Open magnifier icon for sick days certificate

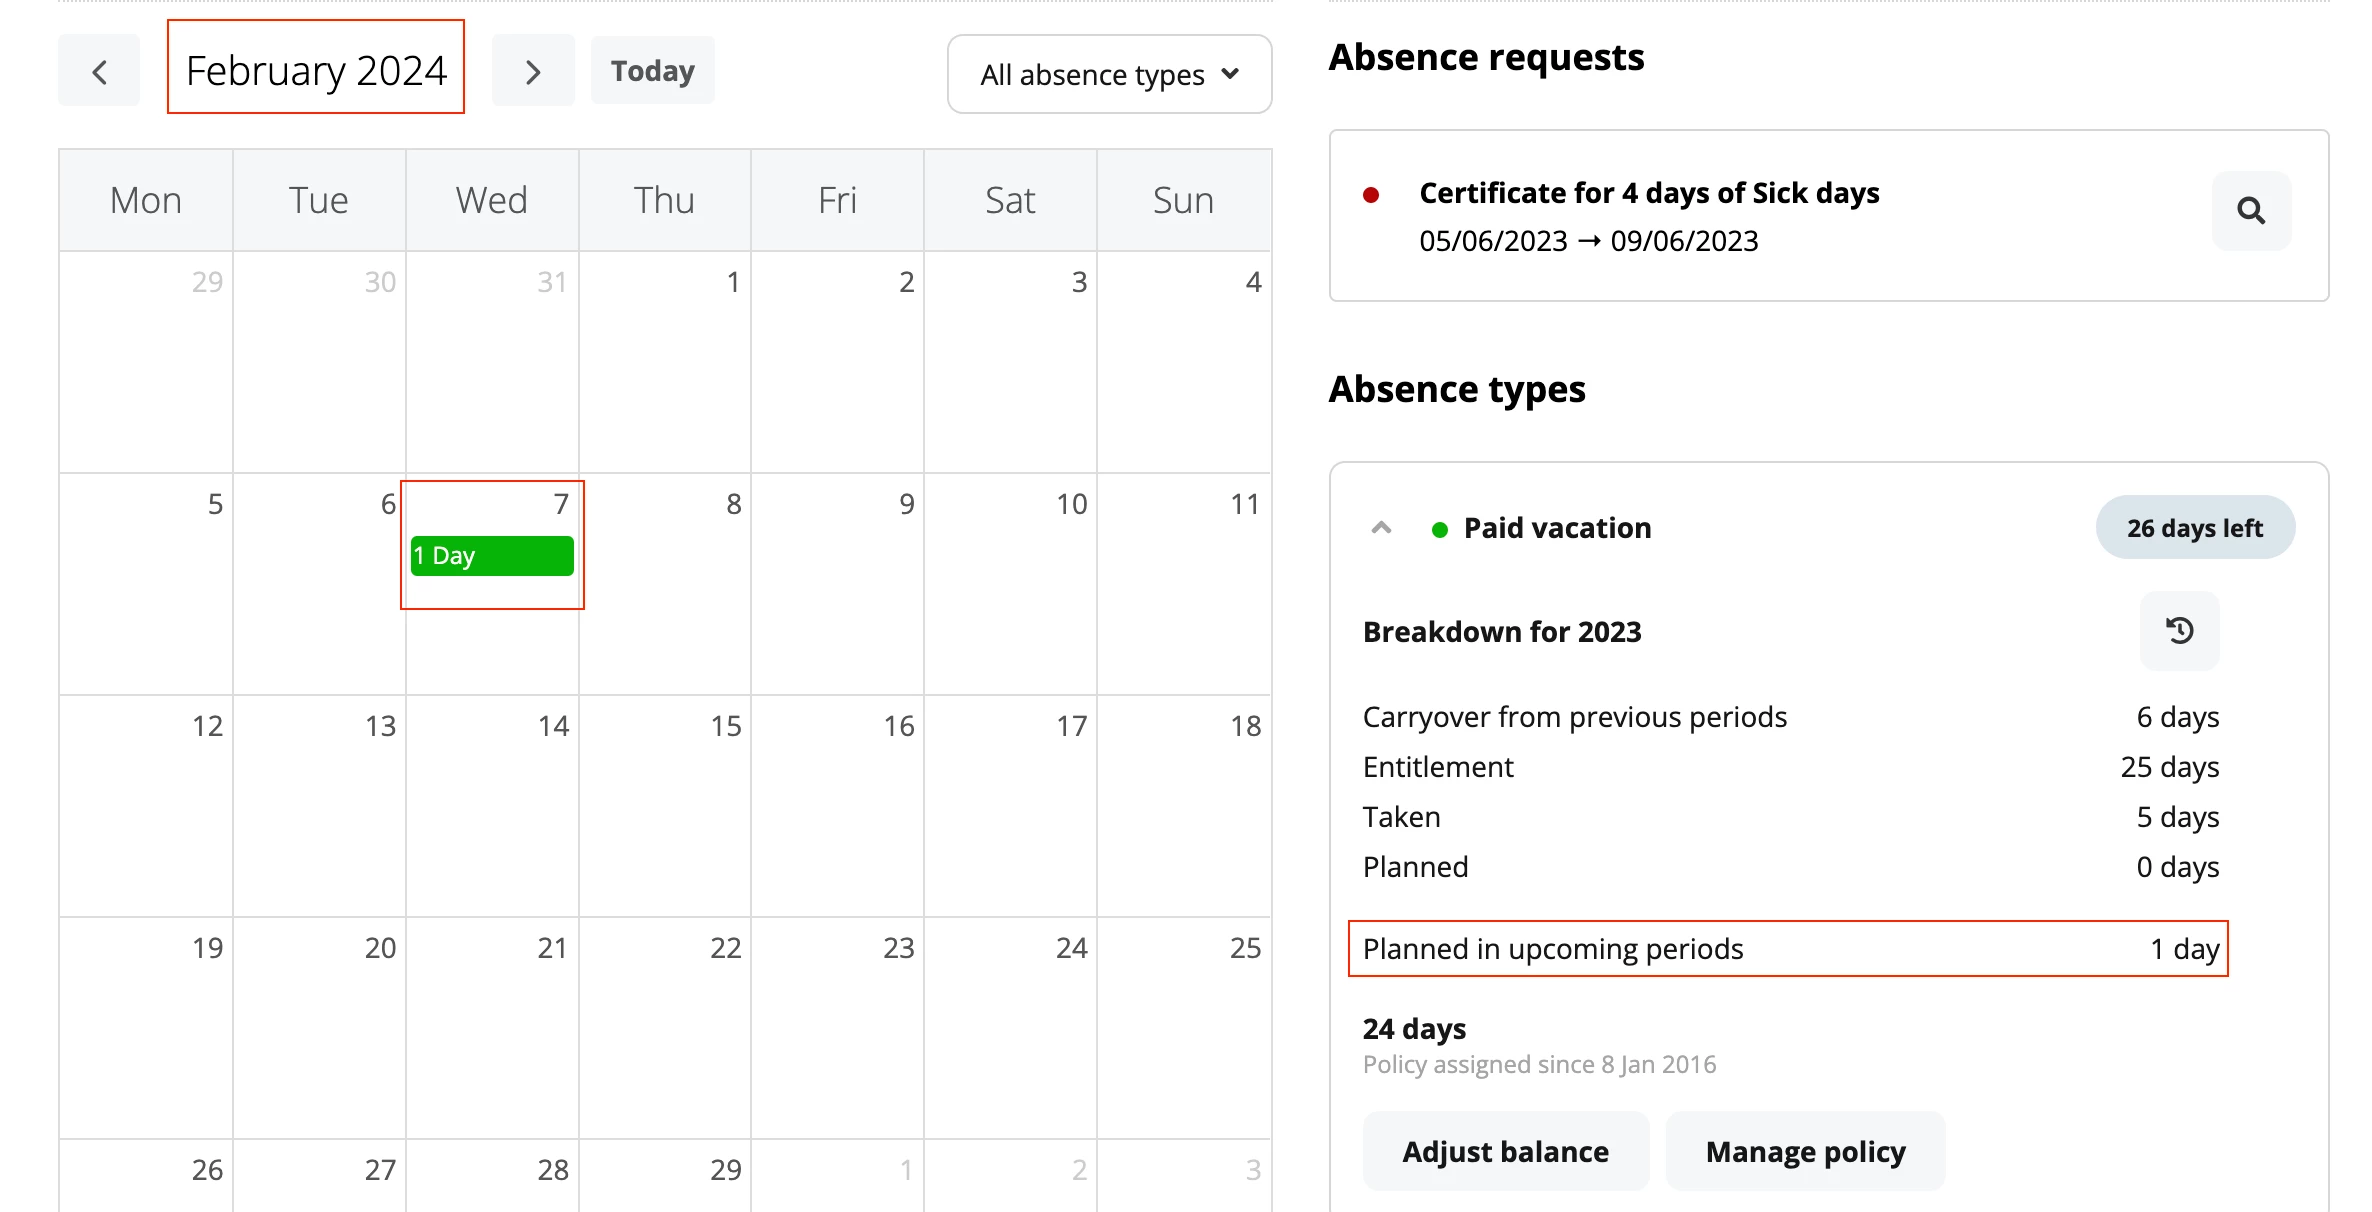point(2251,211)
